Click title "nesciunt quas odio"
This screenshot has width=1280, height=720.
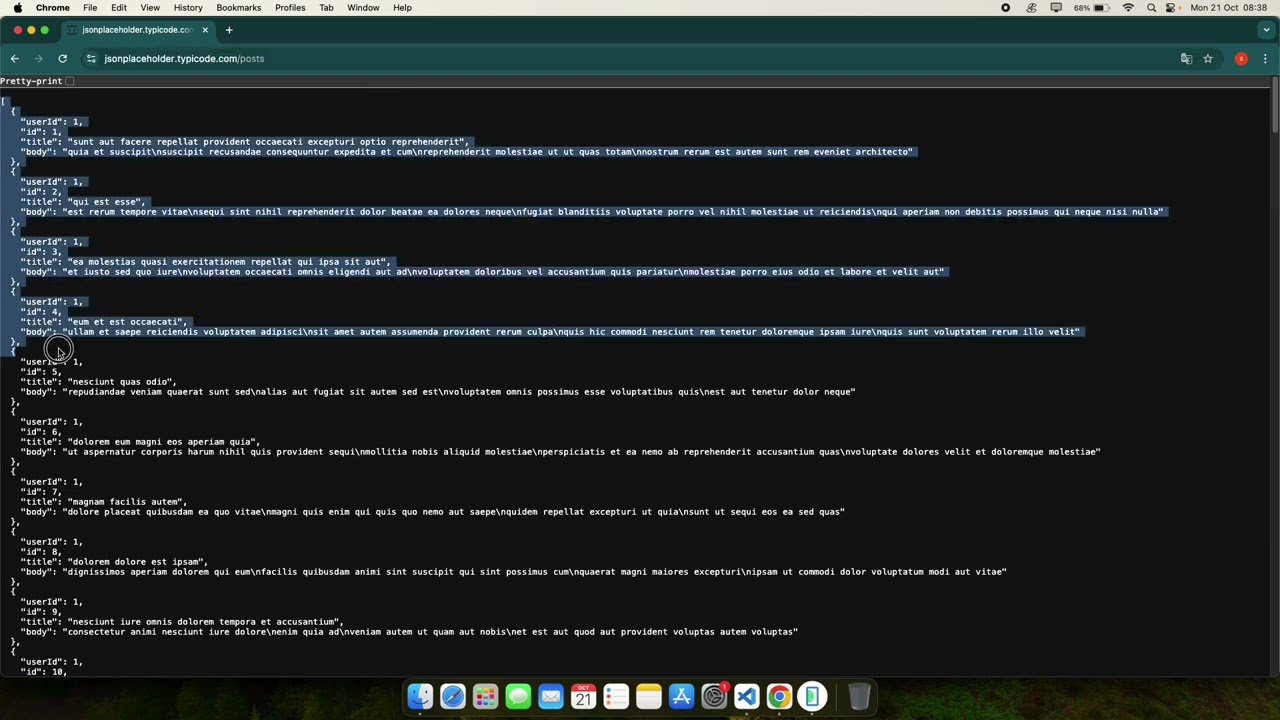coord(121,382)
